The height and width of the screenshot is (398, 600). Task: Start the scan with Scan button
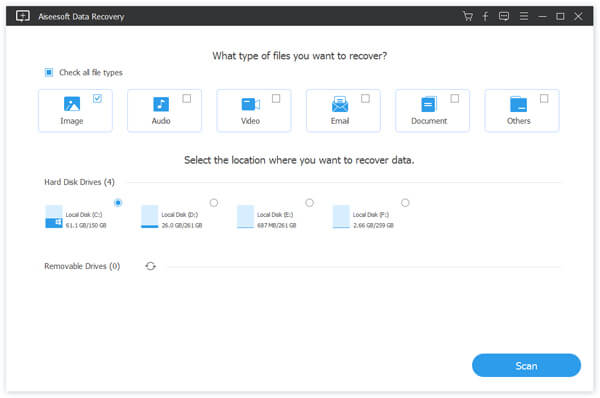coord(526,365)
